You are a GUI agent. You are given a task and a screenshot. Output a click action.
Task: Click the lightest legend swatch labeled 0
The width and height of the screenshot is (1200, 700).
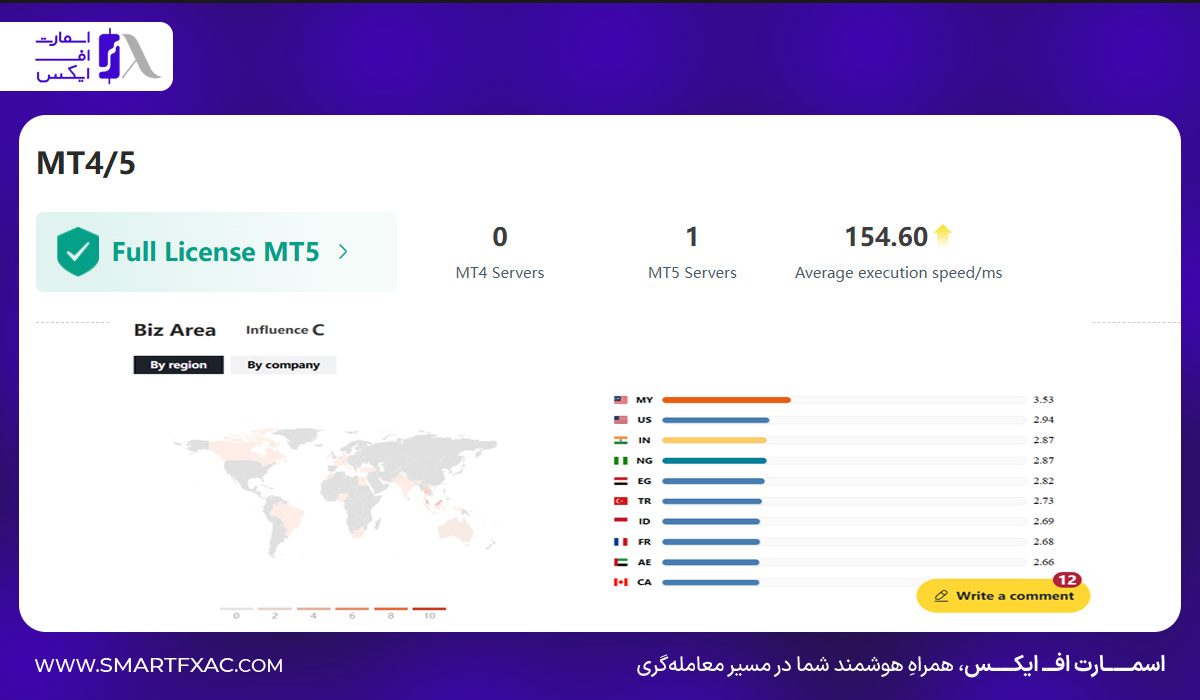(236, 608)
